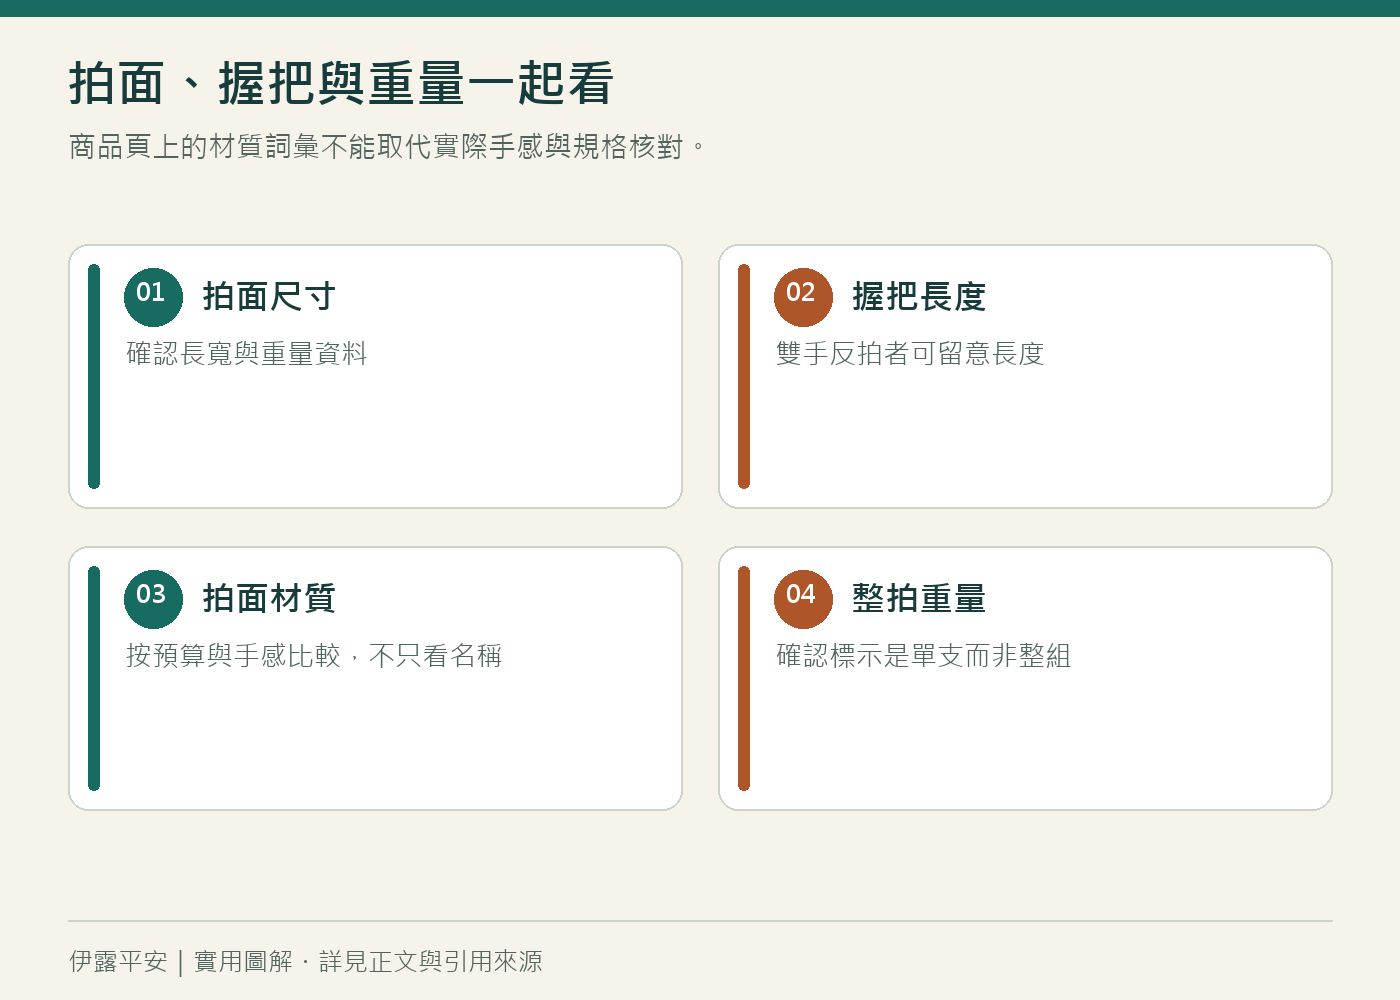Image resolution: width=1400 pixels, height=1000 pixels.
Task: Click the footer text 詳見正文與引用來源
Action: 431,962
